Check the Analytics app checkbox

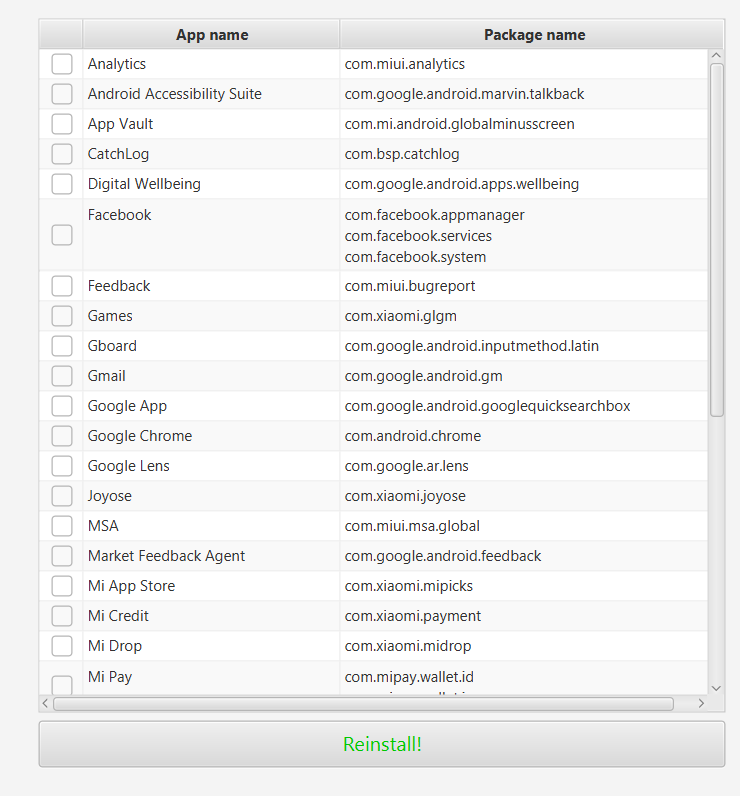[x=62, y=64]
